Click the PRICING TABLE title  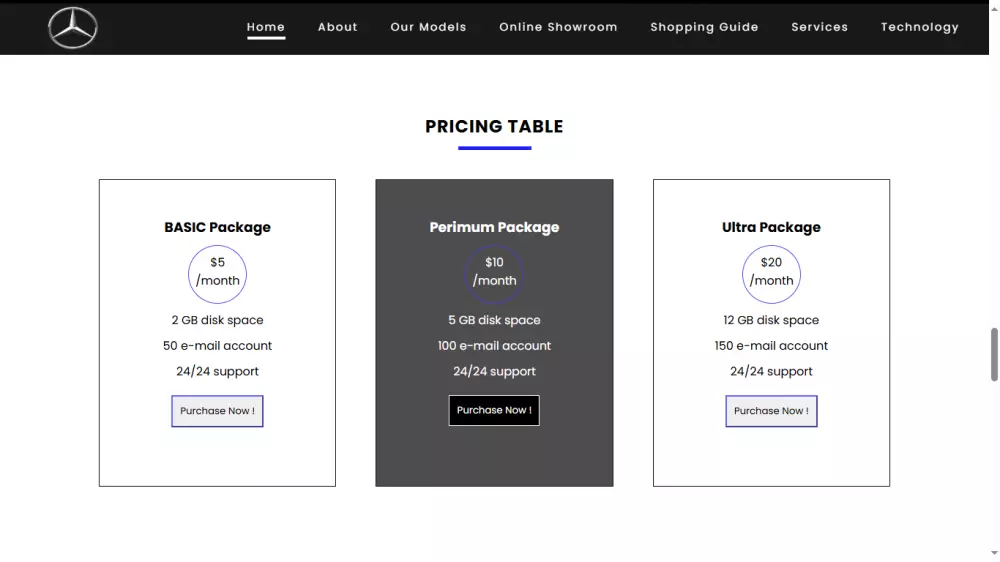(x=494, y=126)
